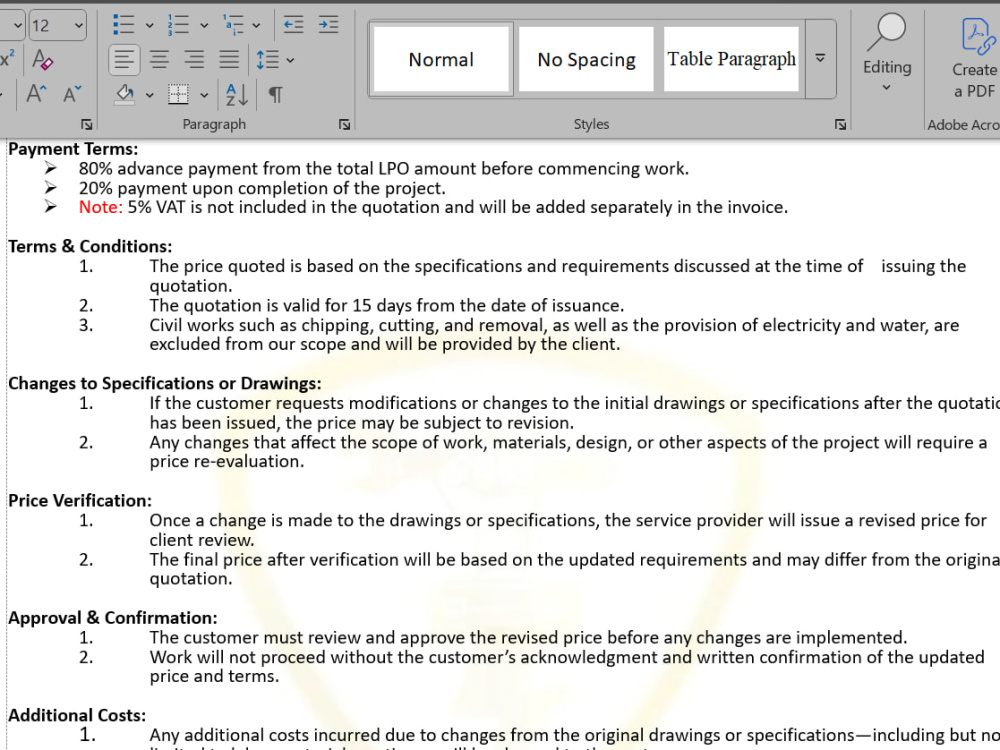The image size is (1000, 750).
Task: Click the 20% payment upon completion line
Action: click(262, 189)
